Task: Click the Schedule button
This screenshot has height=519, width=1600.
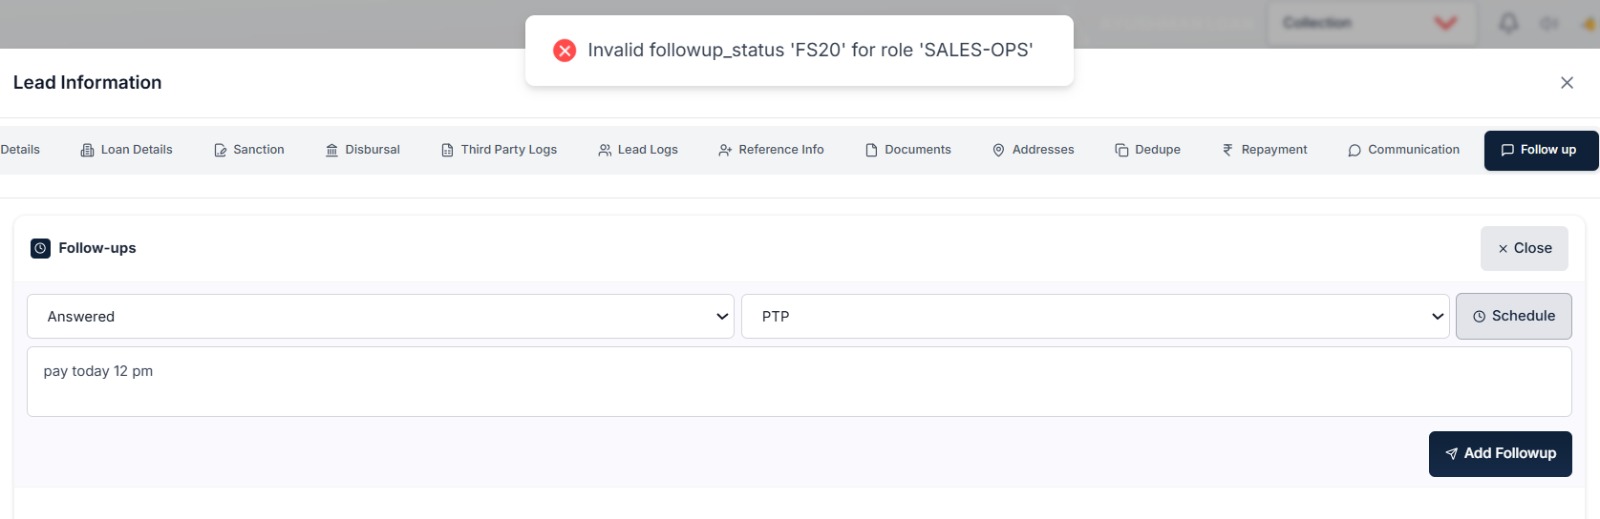Action: [x=1514, y=316]
